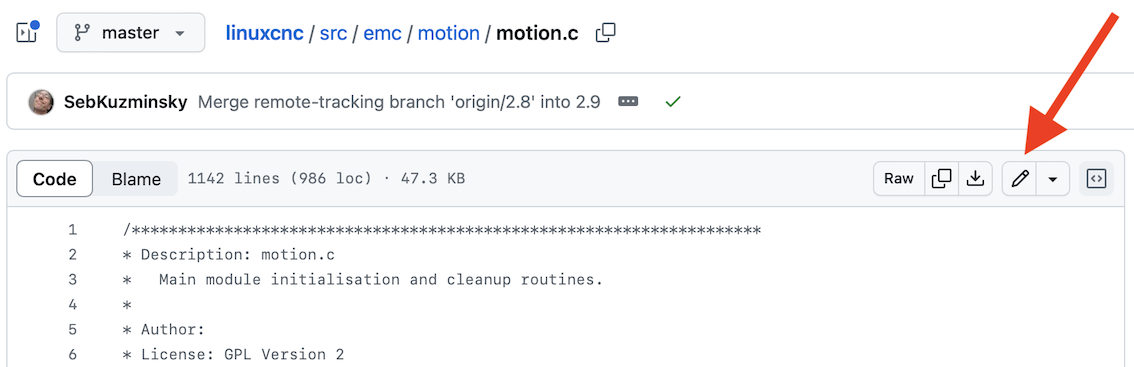Open the master branch selector dropdown

131,33
